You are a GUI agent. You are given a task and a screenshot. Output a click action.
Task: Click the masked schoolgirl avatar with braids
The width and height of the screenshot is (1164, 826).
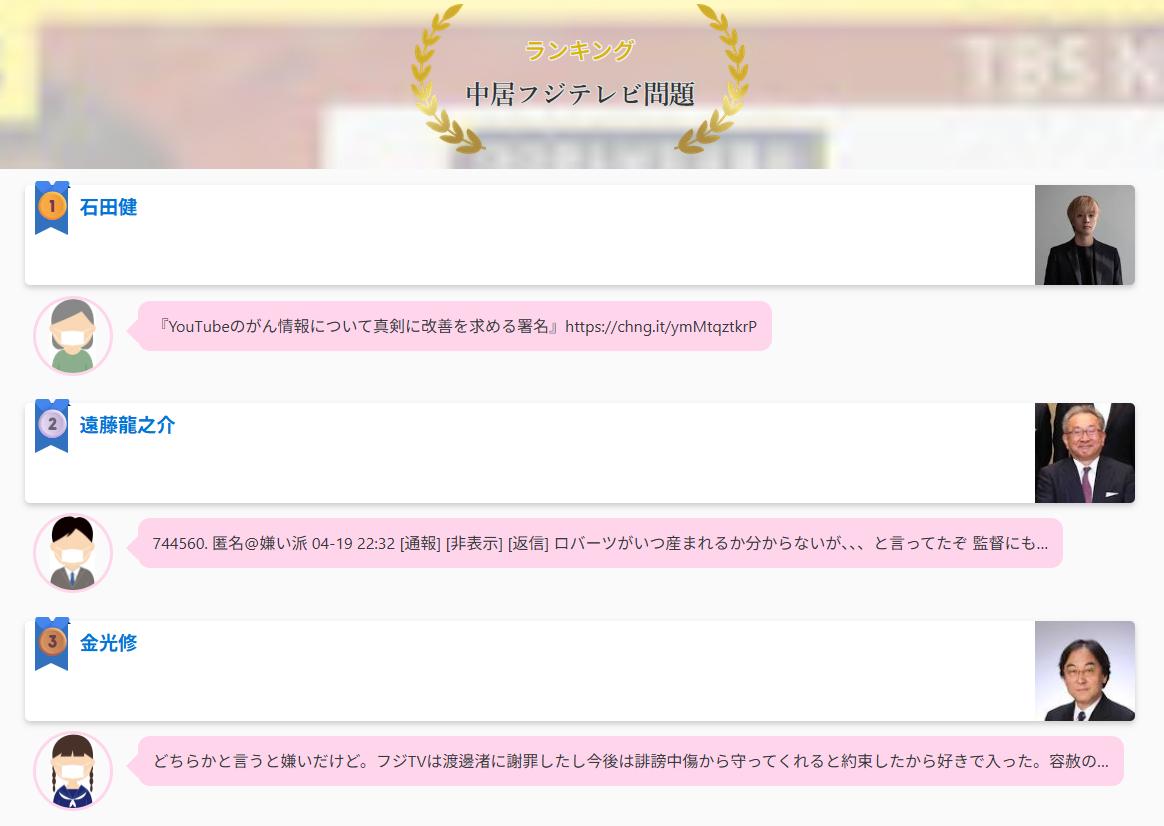coord(73,771)
